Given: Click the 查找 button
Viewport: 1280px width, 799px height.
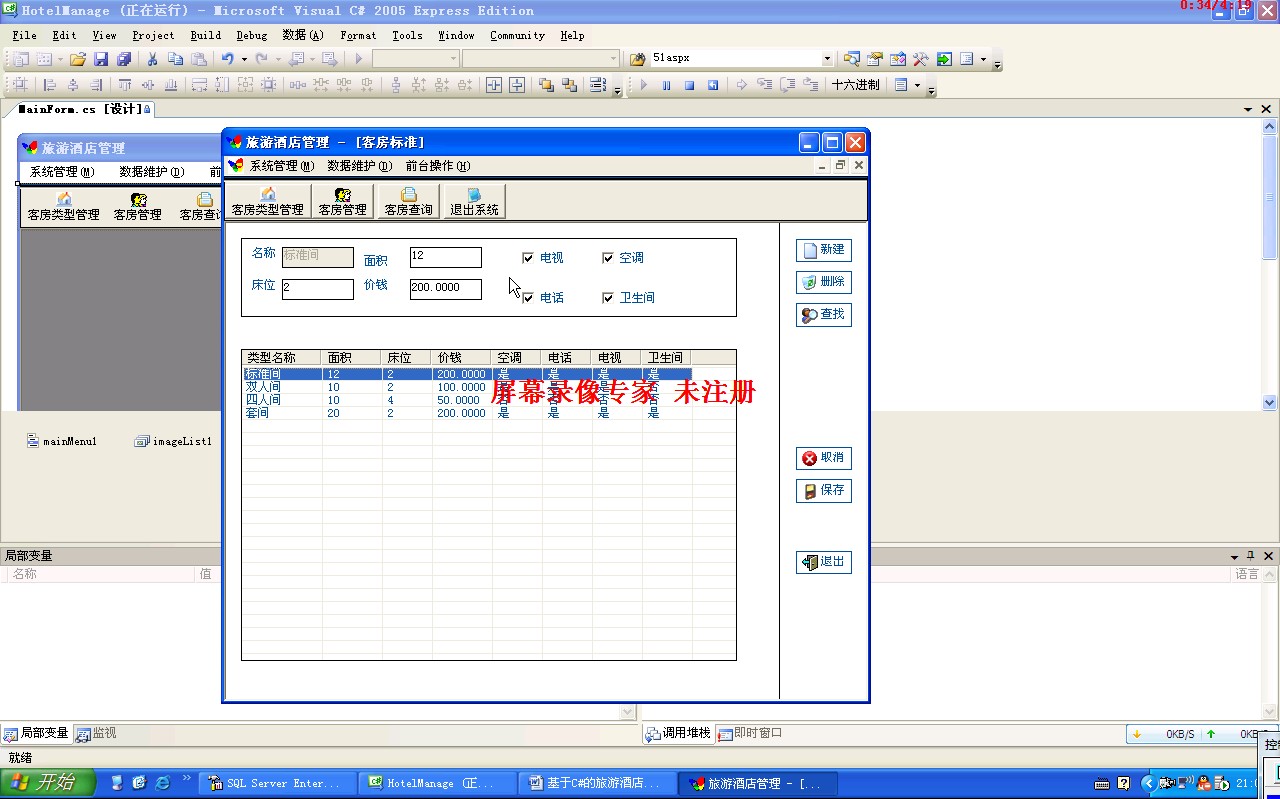Looking at the screenshot, I should (824, 314).
